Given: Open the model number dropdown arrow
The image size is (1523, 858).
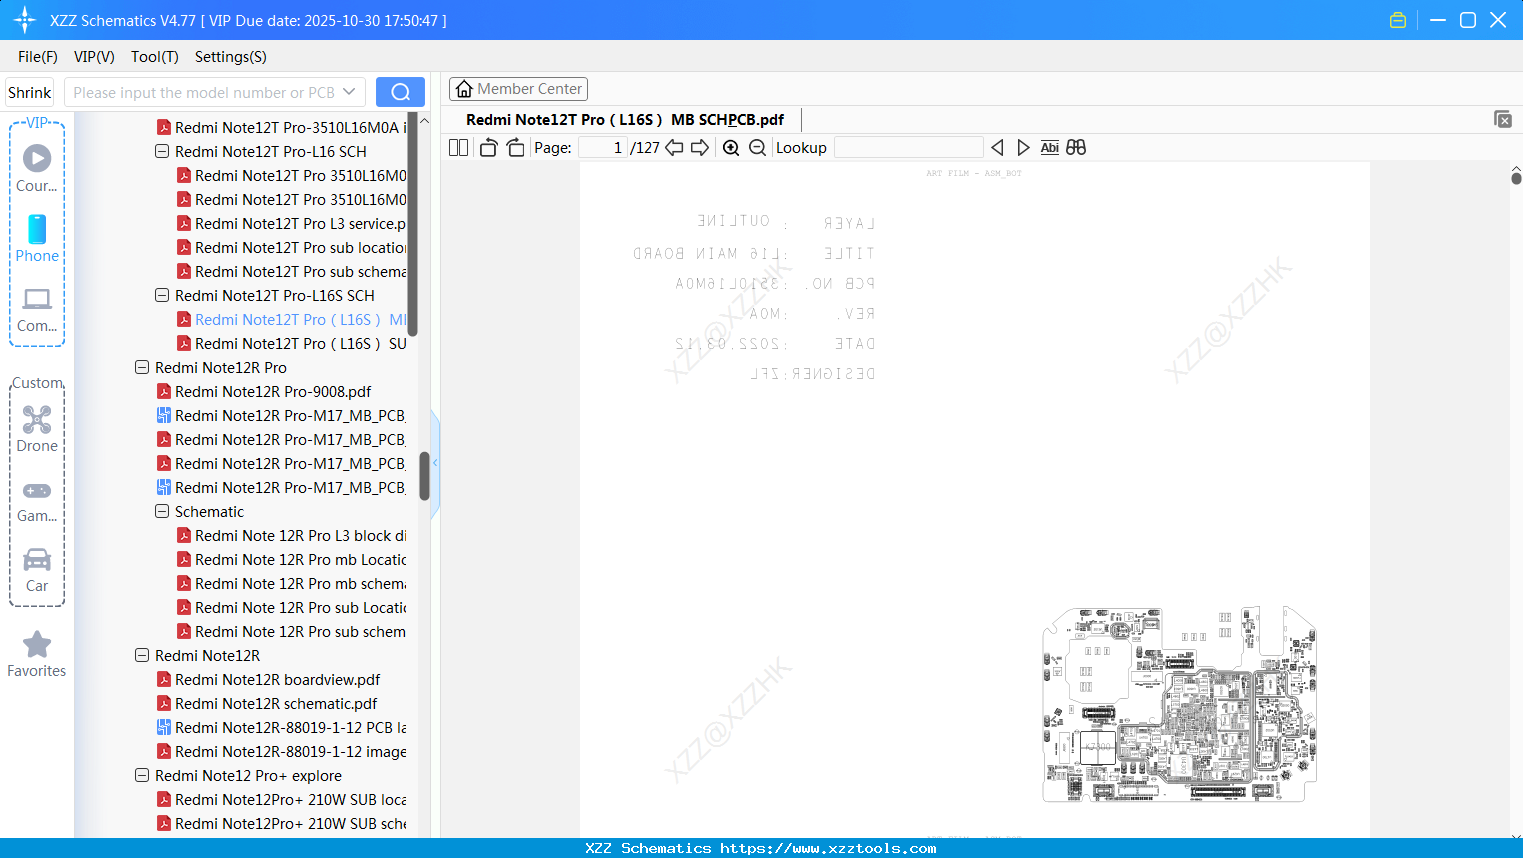Looking at the screenshot, I should (349, 92).
